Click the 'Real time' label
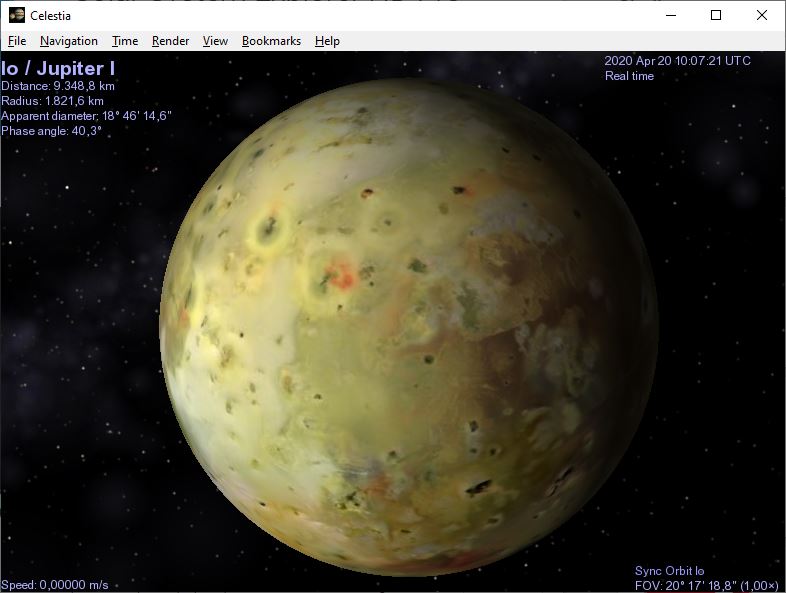The width and height of the screenshot is (786, 593). 629,76
